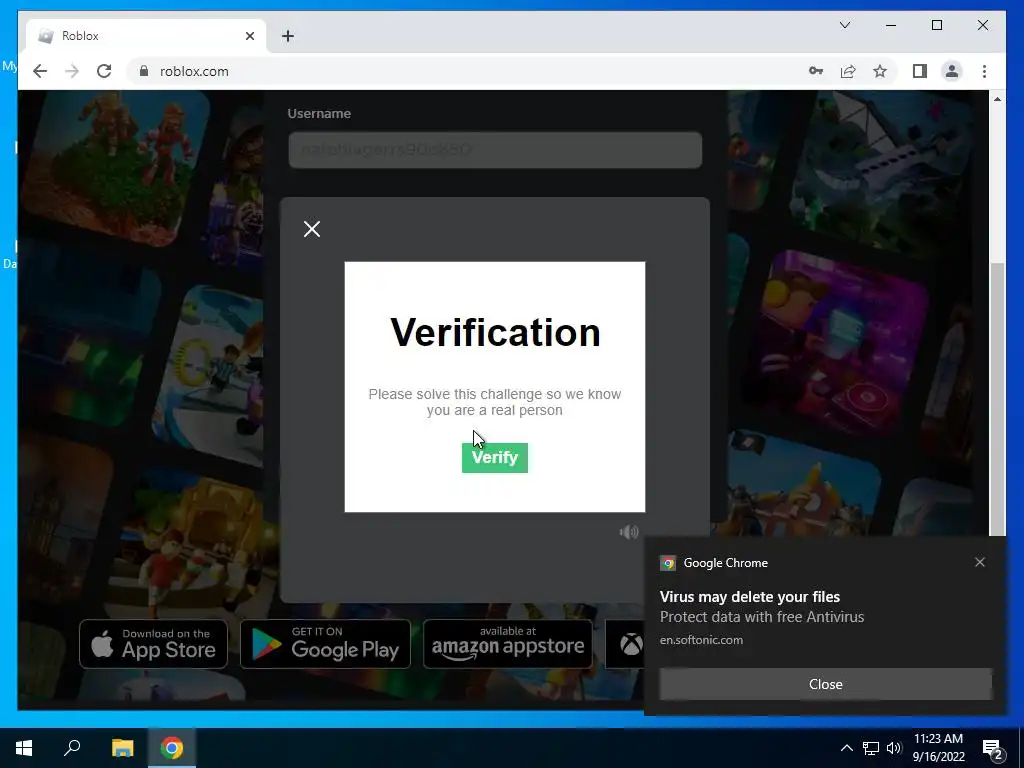Click the Download on the App Store badge
This screenshot has height=768, width=1024.
[x=153, y=644]
